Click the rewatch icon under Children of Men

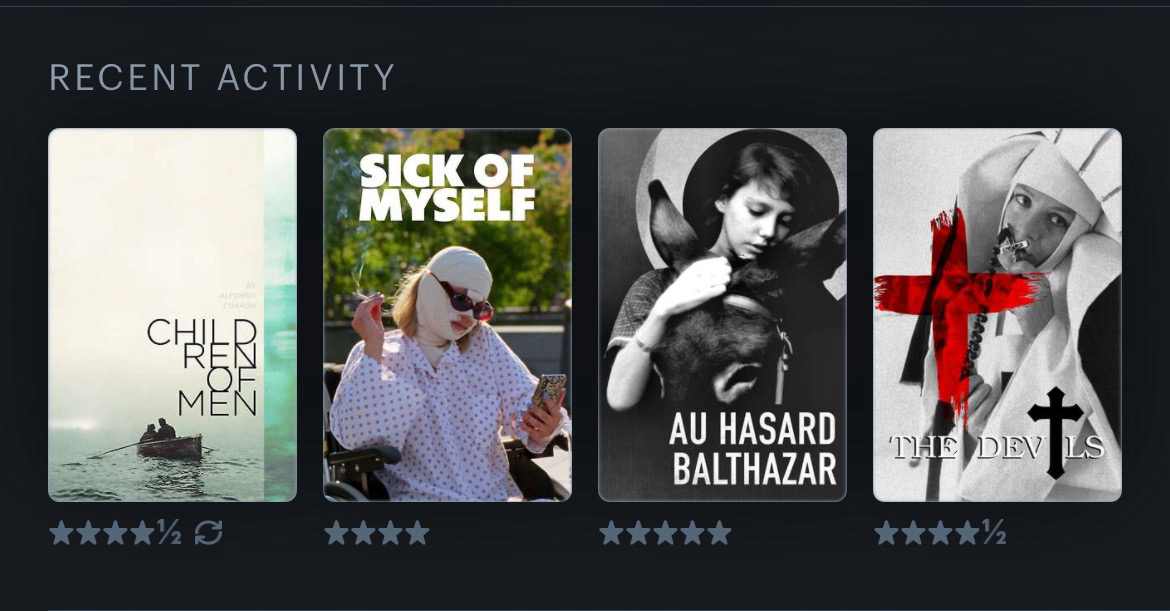[x=208, y=533]
